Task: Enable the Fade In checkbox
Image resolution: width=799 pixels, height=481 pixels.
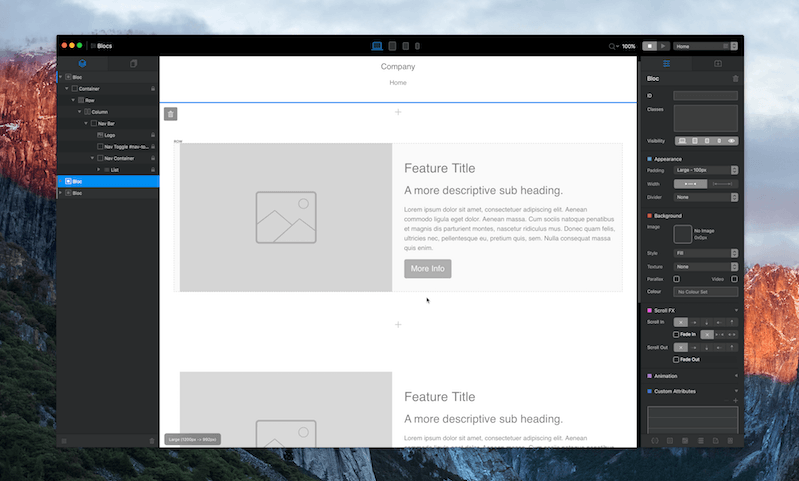Action: (x=676, y=334)
